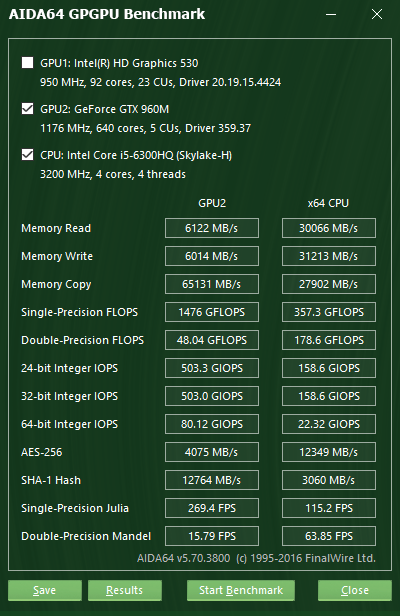
Task: Select the GPU2 AES-256 4075 MB/s field
Action: pyautogui.click(x=212, y=452)
